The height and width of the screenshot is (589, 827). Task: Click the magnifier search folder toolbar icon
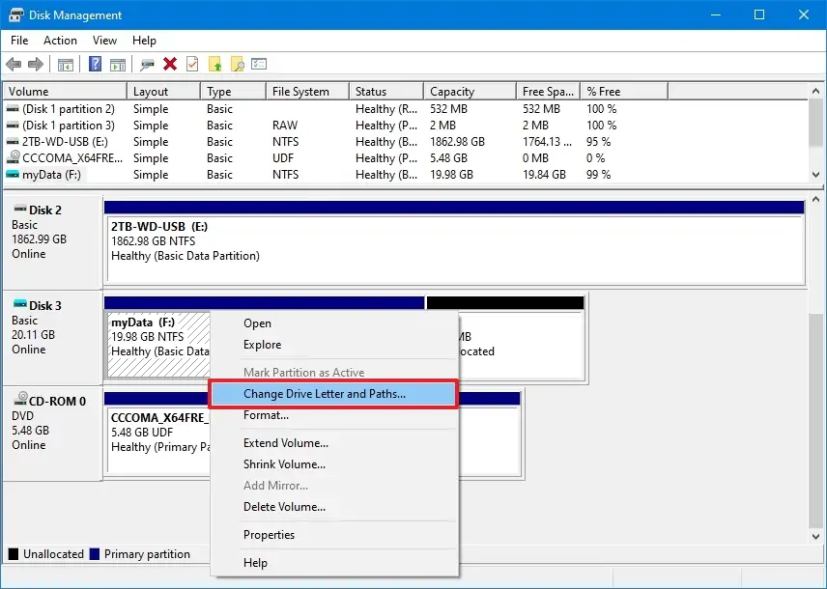pos(237,64)
